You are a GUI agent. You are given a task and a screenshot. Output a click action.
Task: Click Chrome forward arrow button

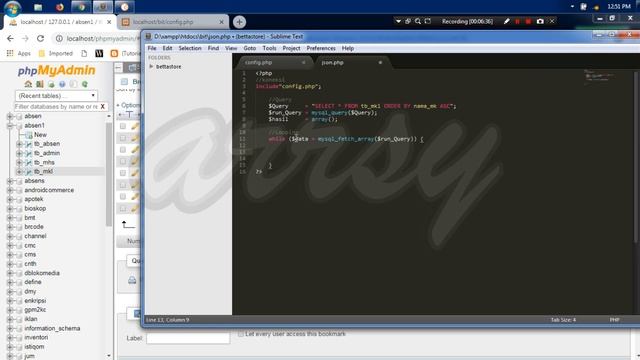[25, 38]
